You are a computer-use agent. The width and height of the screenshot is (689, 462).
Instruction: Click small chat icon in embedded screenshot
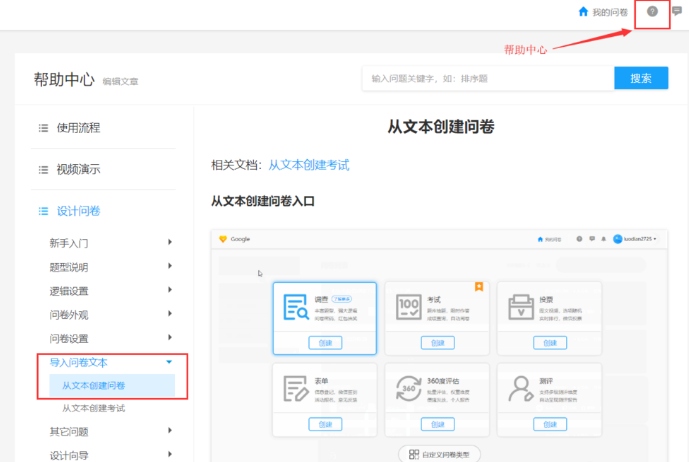point(592,239)
